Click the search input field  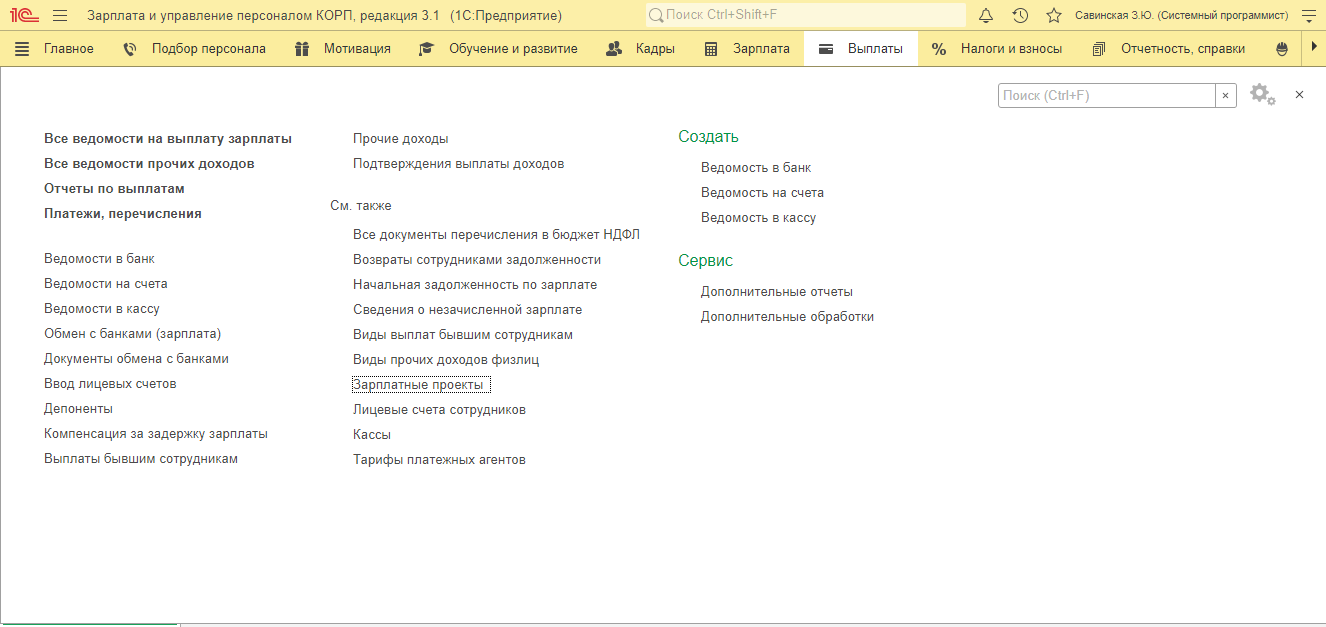1100,94
